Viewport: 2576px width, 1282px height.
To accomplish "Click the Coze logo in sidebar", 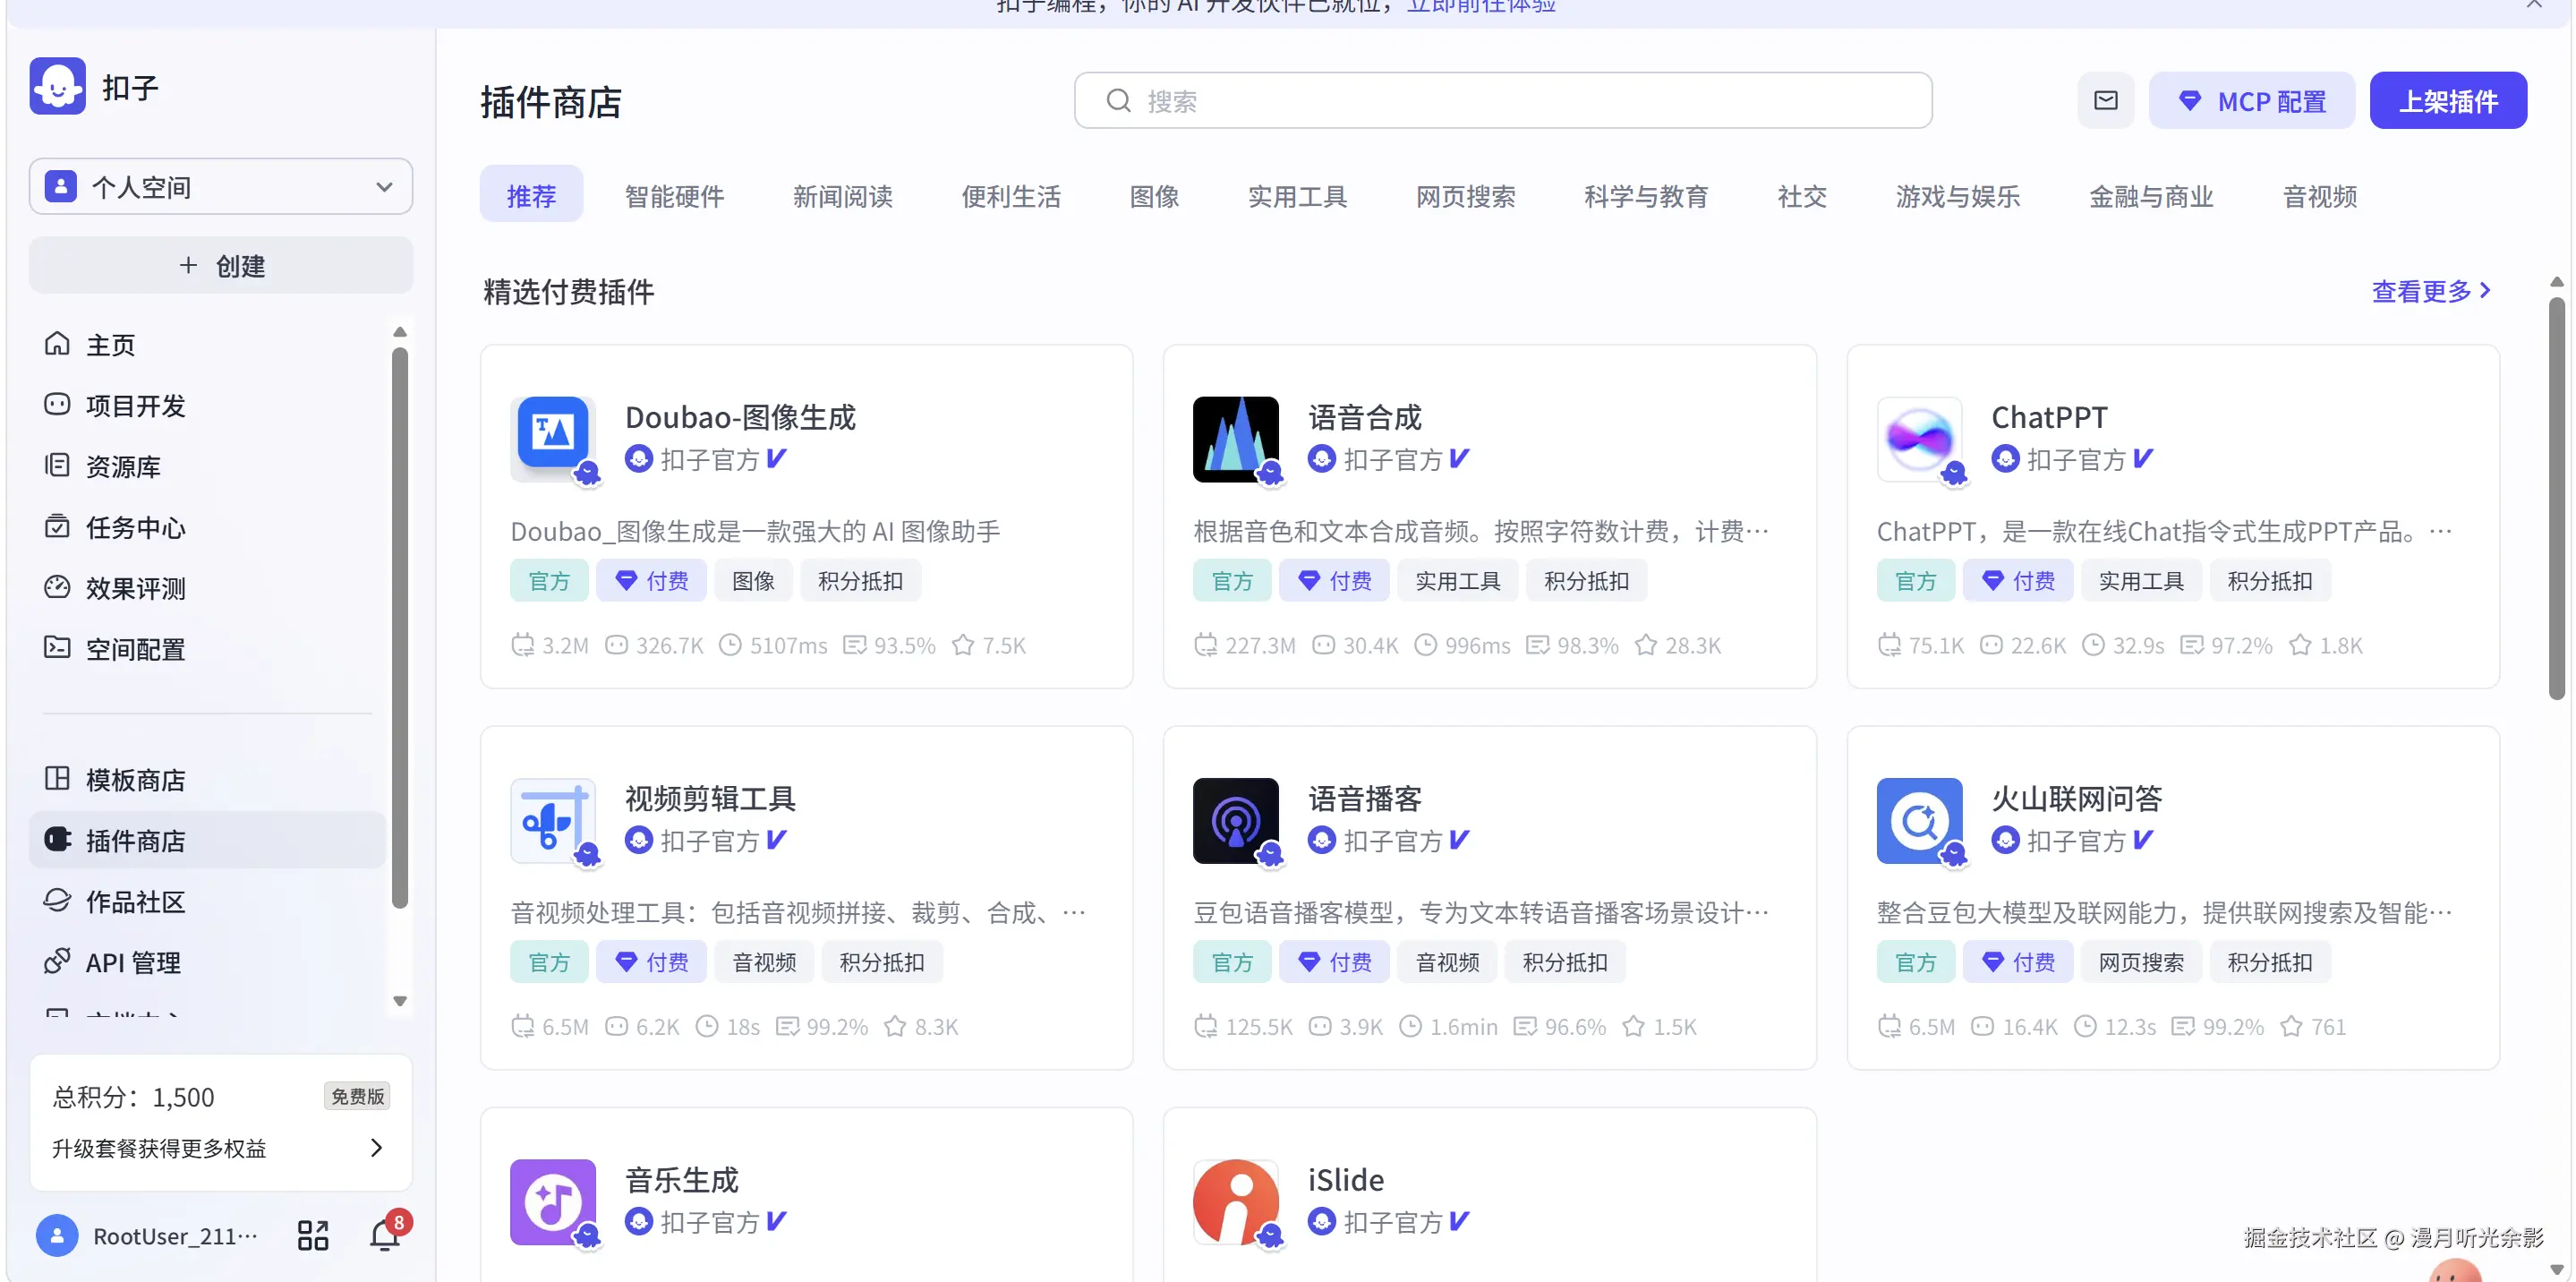I will click(x=58, y=87).
